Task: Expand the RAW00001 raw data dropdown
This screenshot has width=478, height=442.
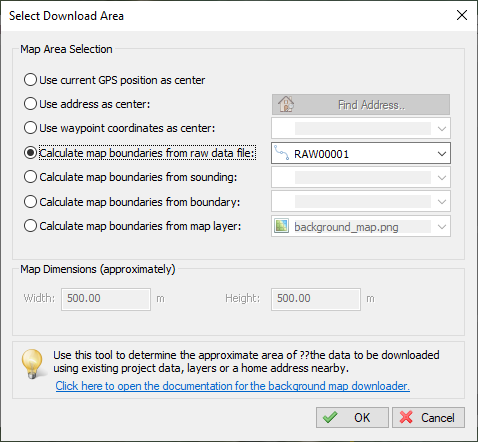Action: (361, 153)
